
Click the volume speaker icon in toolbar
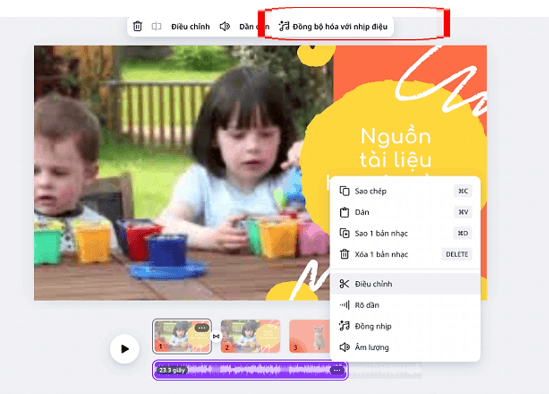[224, 26]
